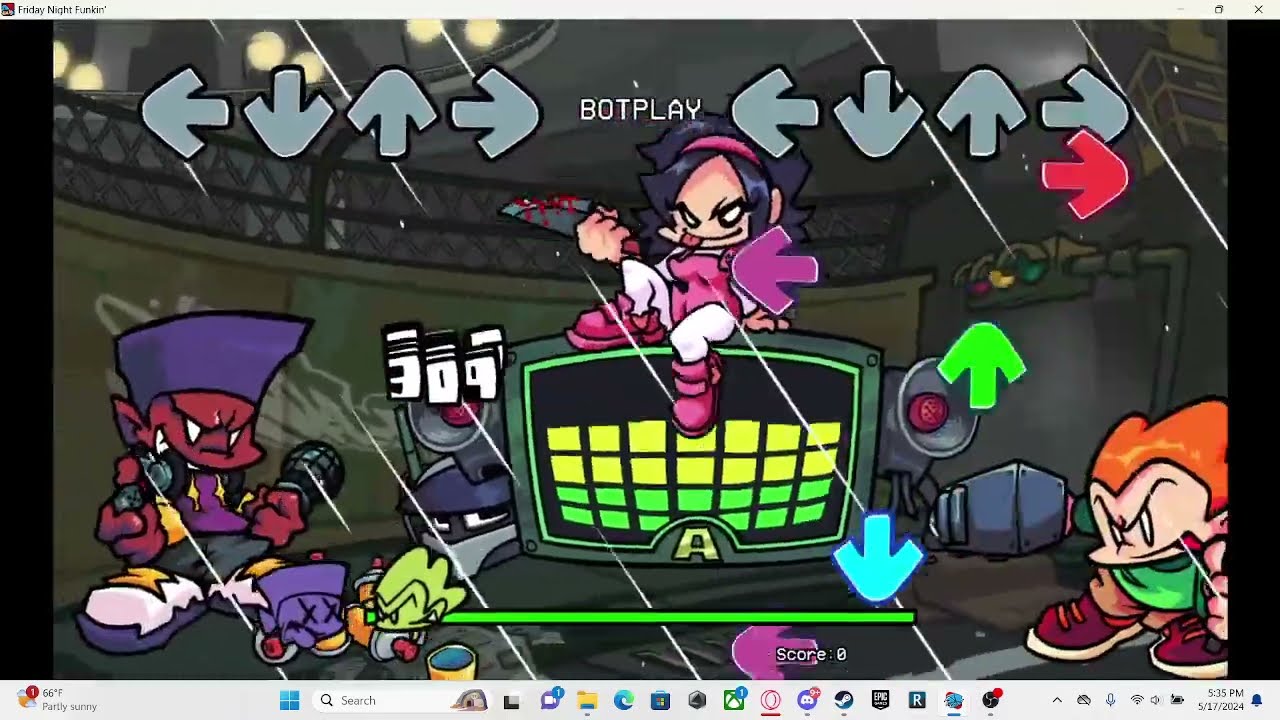1280x720 pixels.
Task: Click the player's up arrow receptor
Action: pos(981,112)
